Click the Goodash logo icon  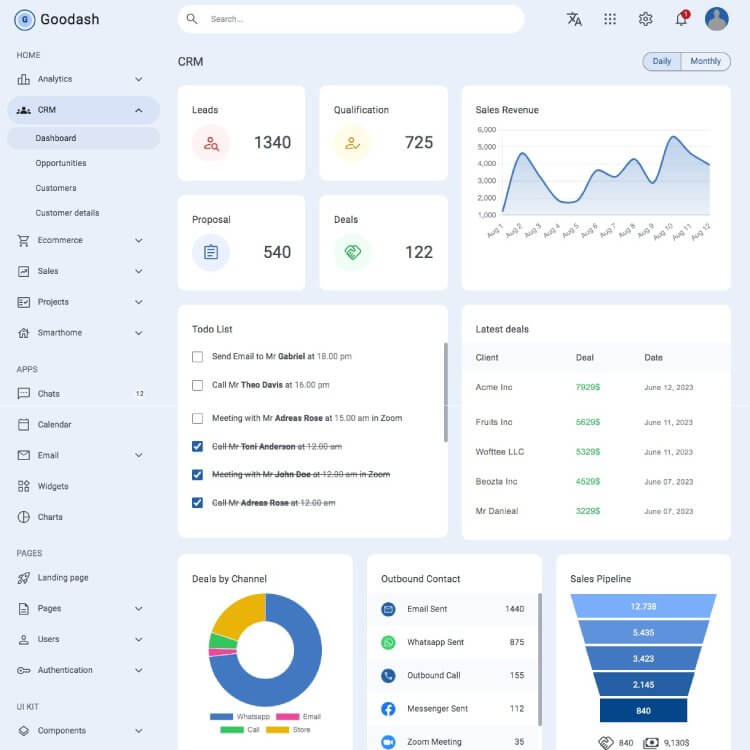pos(25,20)
